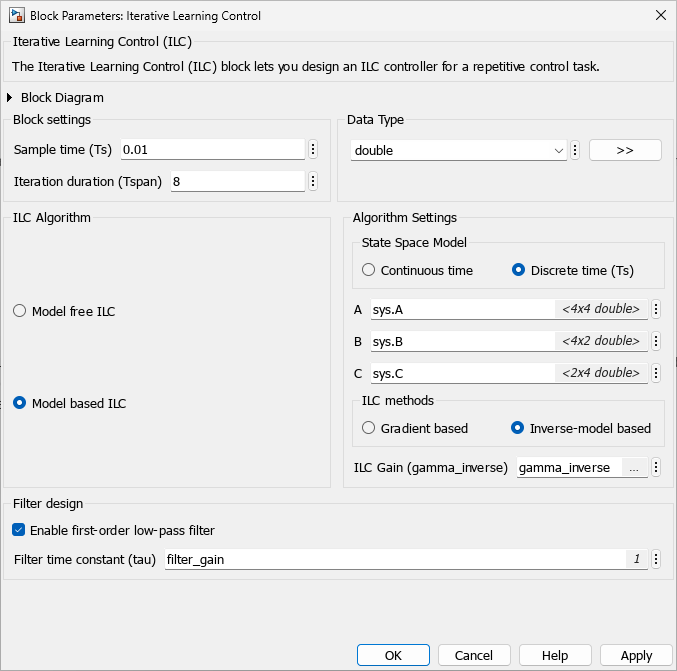Click the three-dot menu for matrix A
Viewport: 677px width, 671px height.
click(x=656, y=310)
